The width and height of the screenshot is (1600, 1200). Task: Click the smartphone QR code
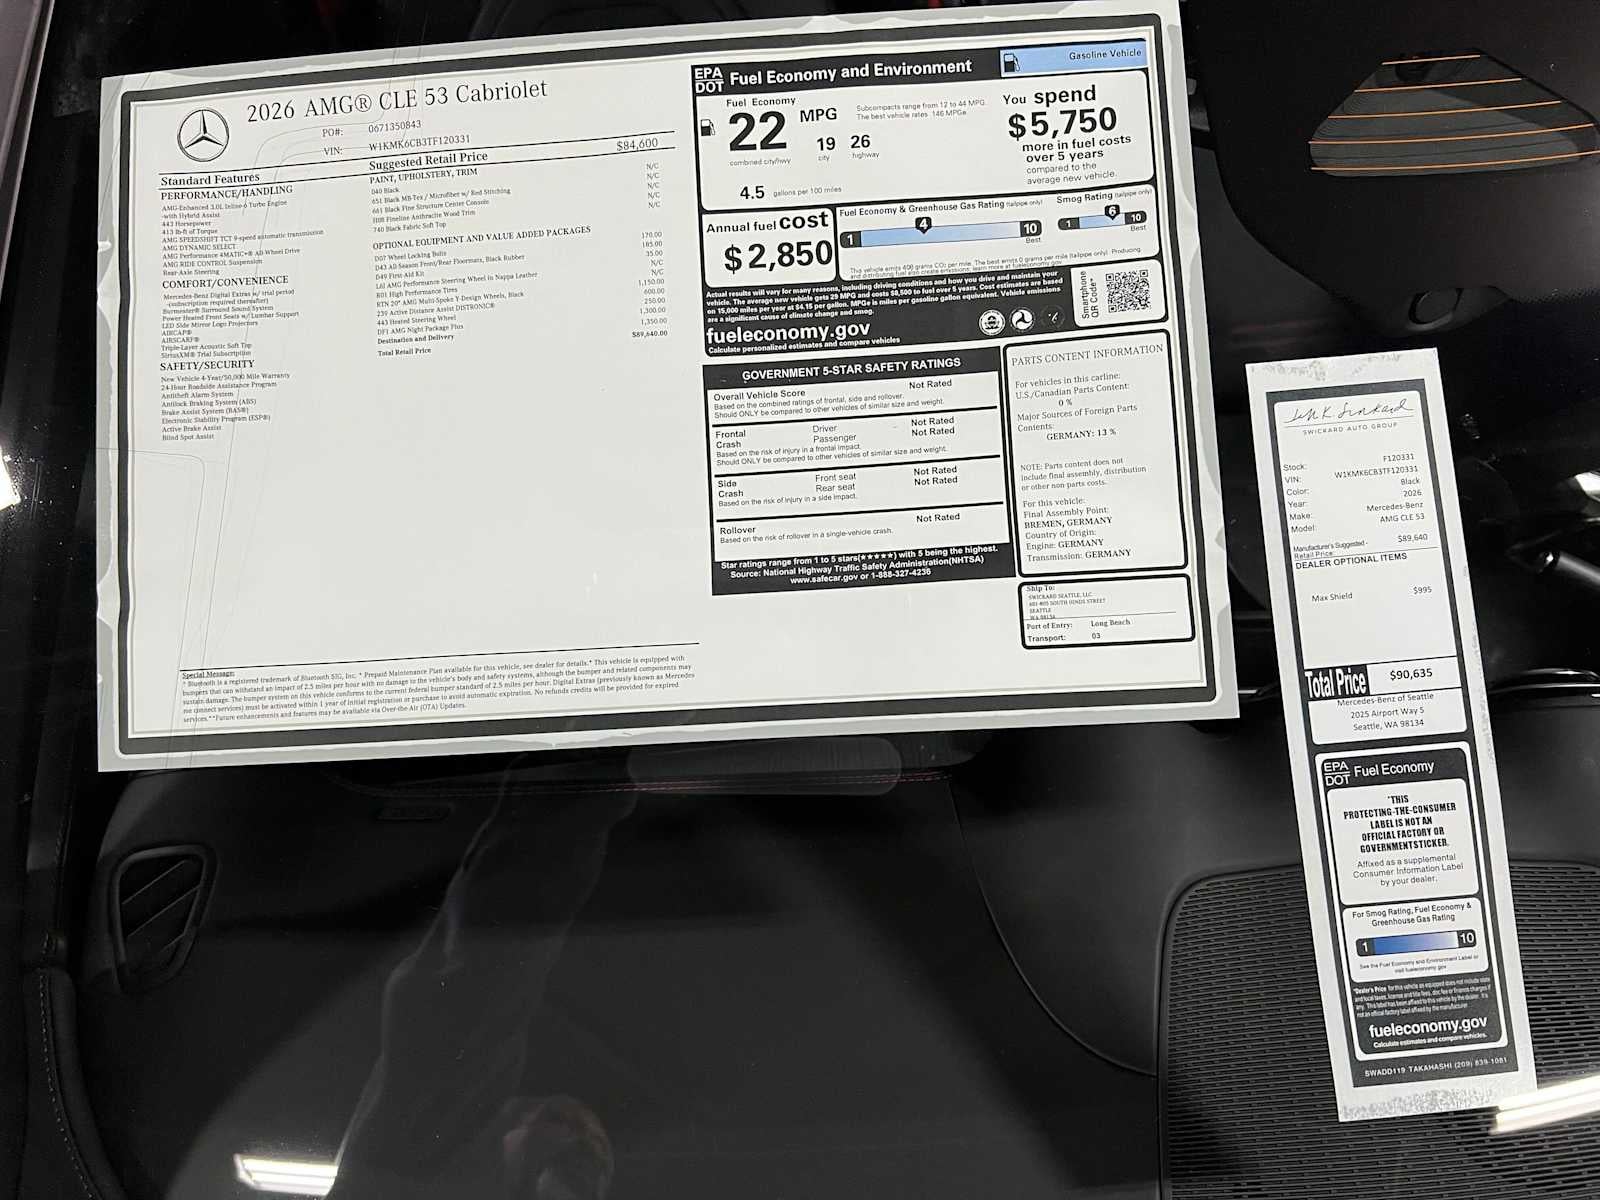tap(1127, 291)
